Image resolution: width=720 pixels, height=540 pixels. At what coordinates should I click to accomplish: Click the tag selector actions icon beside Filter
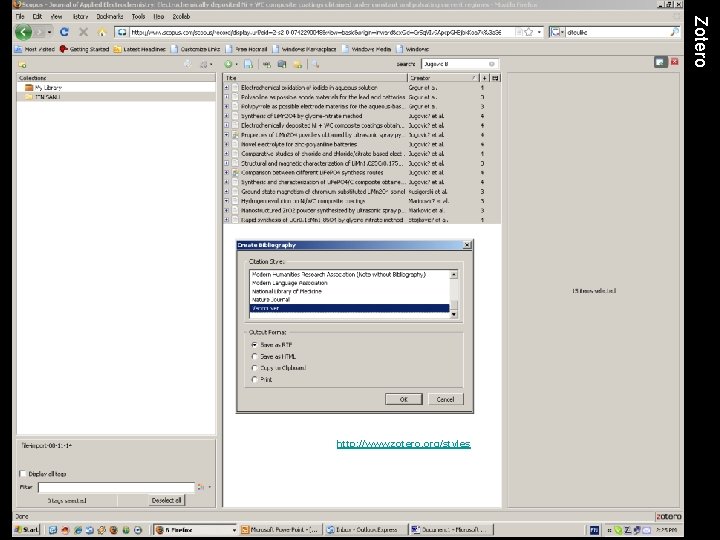coord(201,487)
